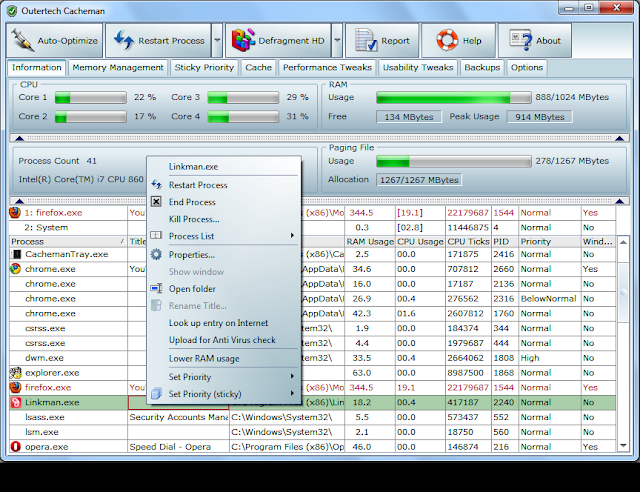Expand the Set Priority submenu arrow
640x492 pixels.
click(x=292, y=376)
